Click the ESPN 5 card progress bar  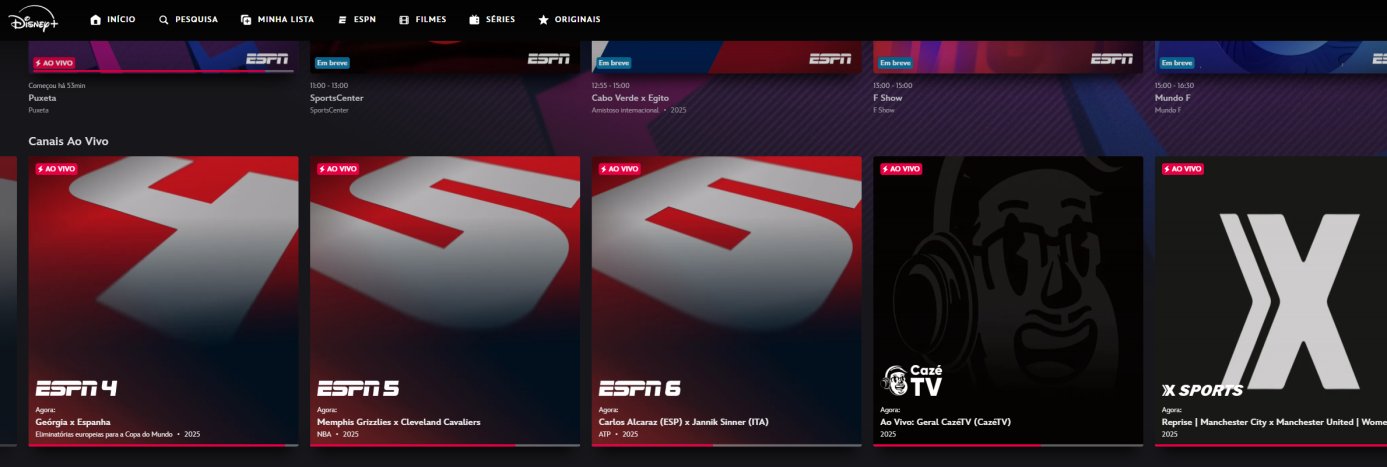(445, 445)
